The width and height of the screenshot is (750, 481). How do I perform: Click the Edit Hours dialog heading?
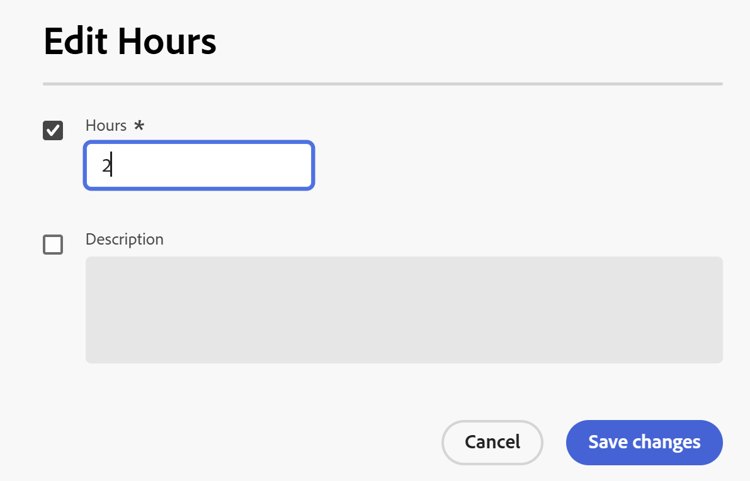[130, 42]
